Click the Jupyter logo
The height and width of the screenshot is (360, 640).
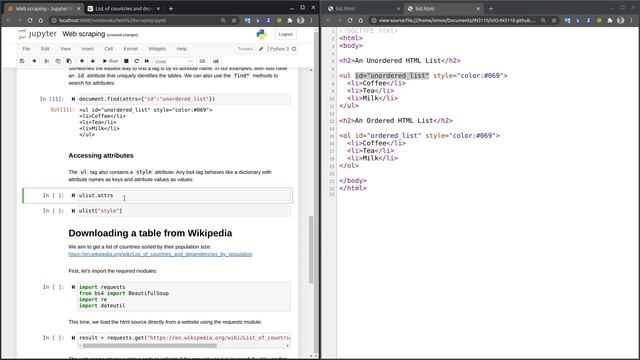coord(37,34)
